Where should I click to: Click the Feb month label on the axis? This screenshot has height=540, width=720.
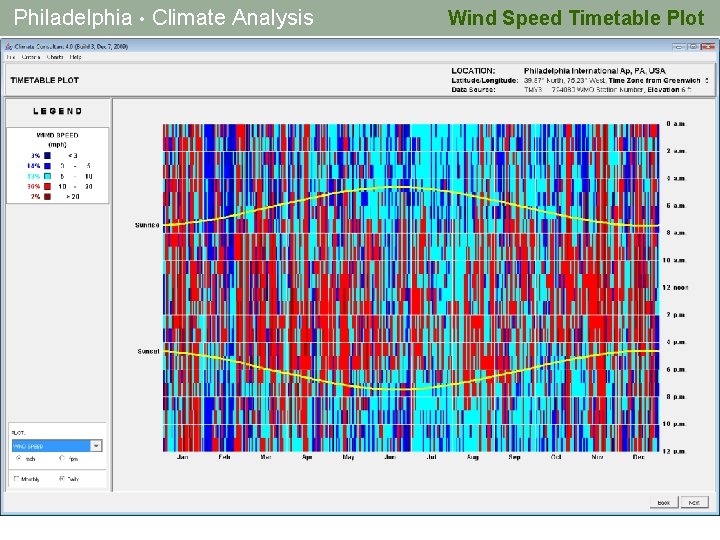(x=224, y=457)
